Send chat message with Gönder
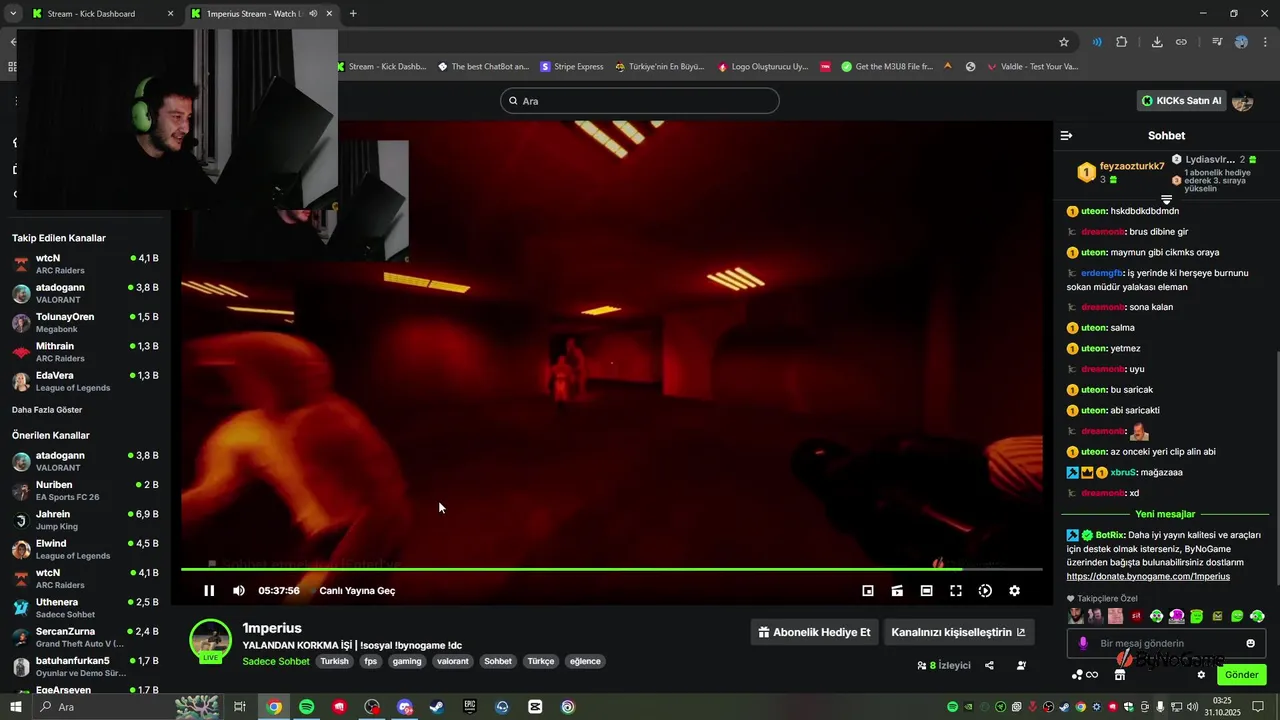Image resolution: width=1280 pixels, height=720 pixels. pyautogui.click(x=1241, y=675)
